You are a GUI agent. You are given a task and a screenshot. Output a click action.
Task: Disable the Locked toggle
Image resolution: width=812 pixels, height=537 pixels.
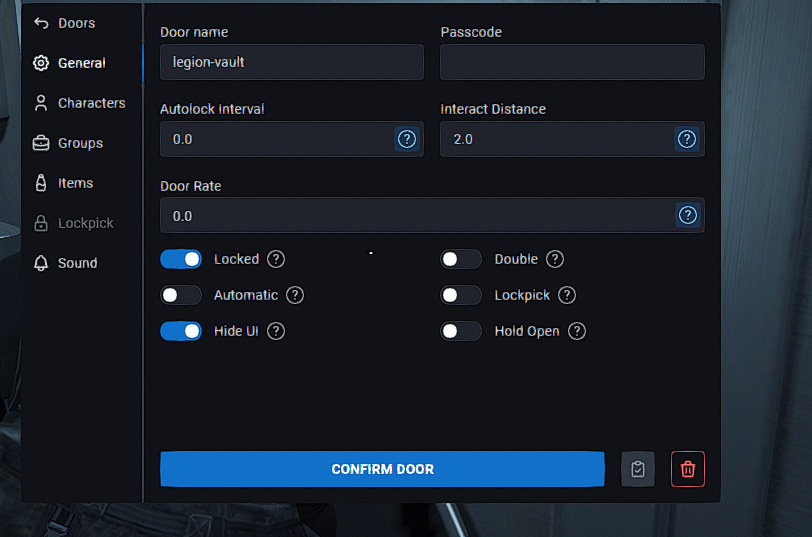(181, 259)
